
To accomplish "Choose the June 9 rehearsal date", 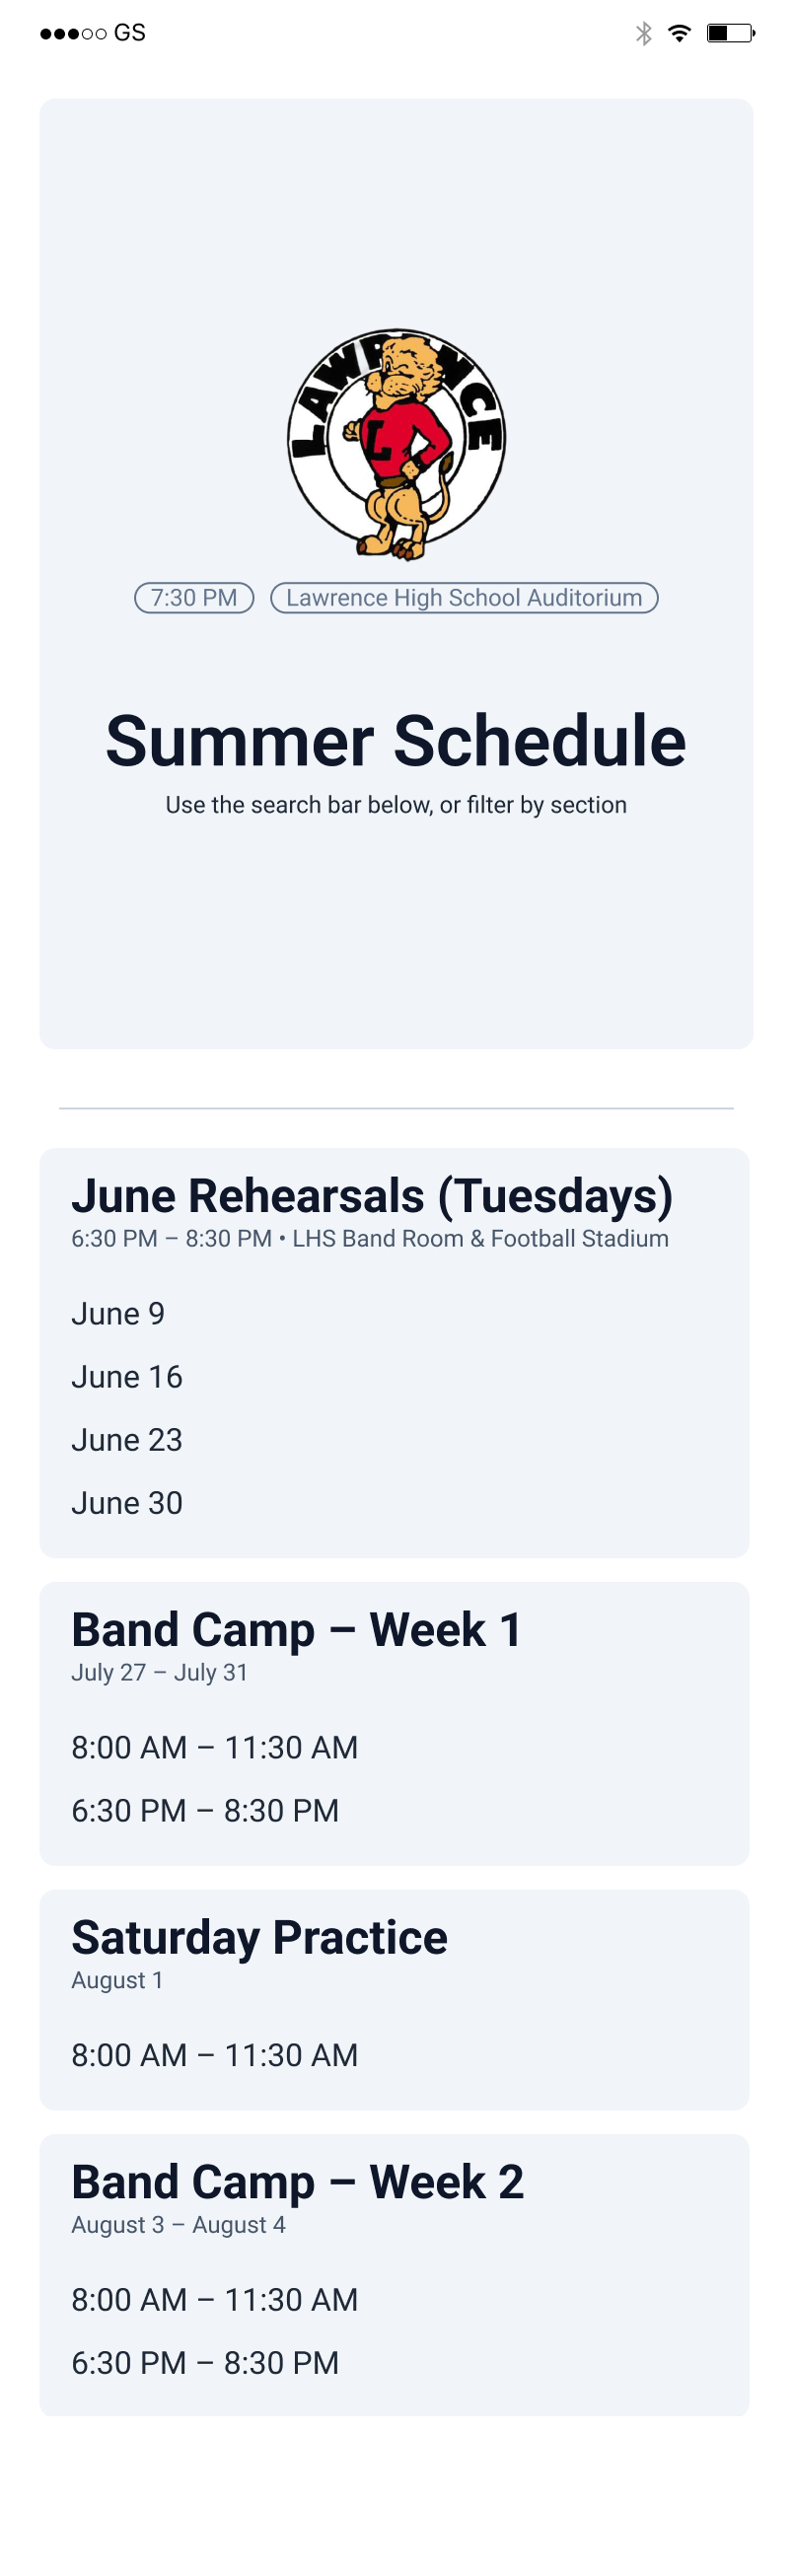I will pos(118,1314).
